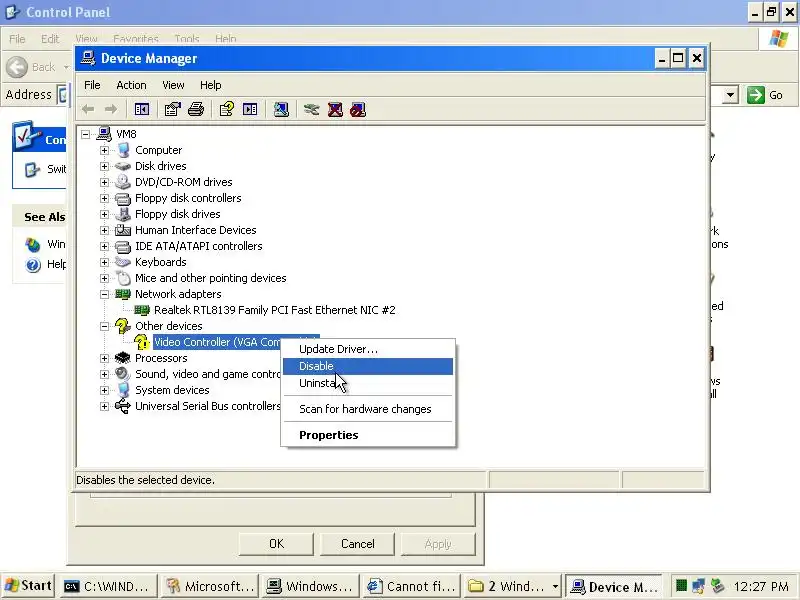Collapse the Network adapters node
This screenshot has width=800, height=600.
[104, 294]
